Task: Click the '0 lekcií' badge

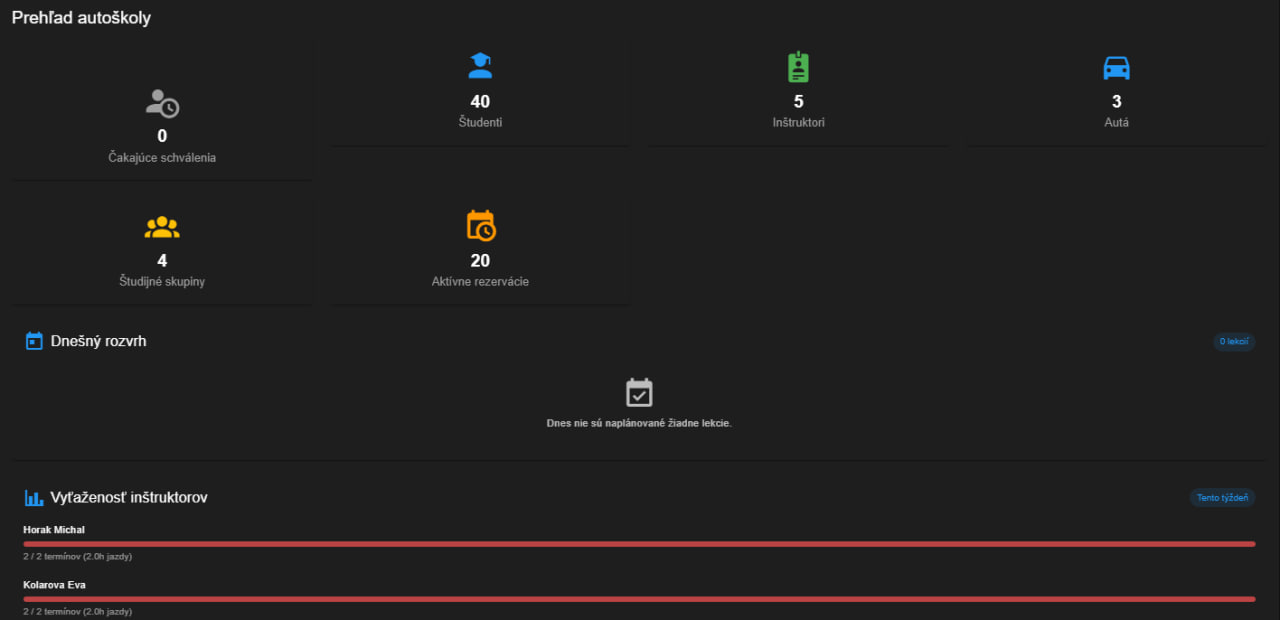Action: pos(1234,342)
